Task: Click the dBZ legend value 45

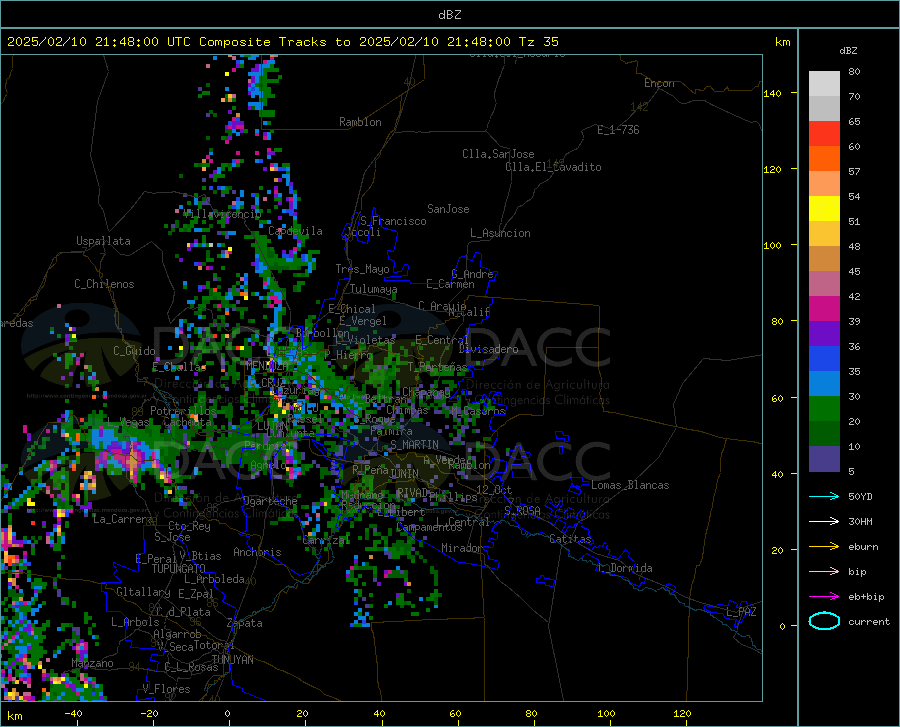Action: pos(854,271)
